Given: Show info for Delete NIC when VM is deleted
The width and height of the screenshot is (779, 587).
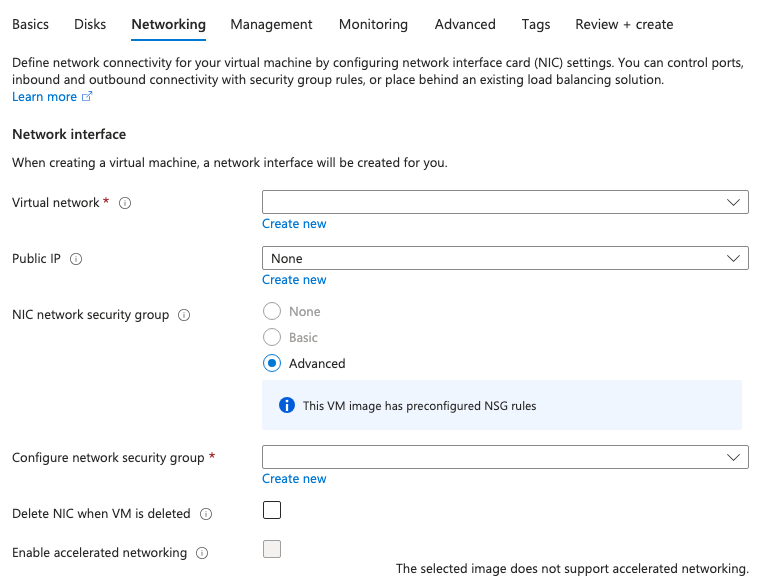Looking at the screenshot, I should [206, 514].
